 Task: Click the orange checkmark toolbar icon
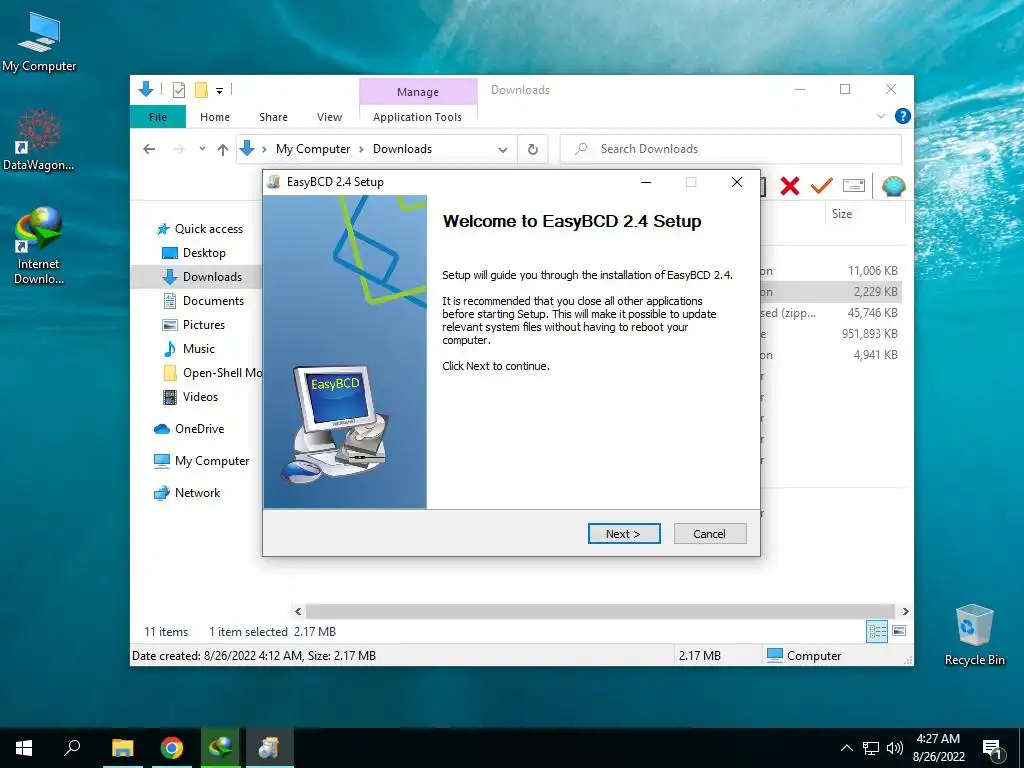click(822, 186)
